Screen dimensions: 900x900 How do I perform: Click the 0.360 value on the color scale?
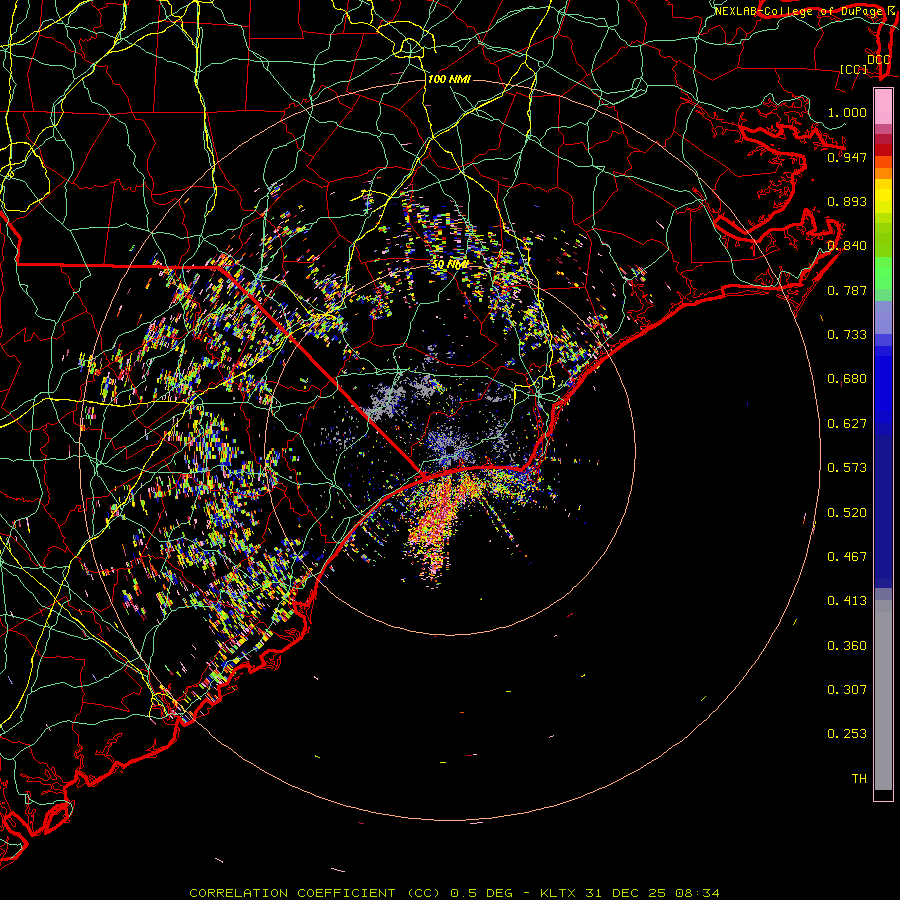pyautogui.click(x=847, y=646)
